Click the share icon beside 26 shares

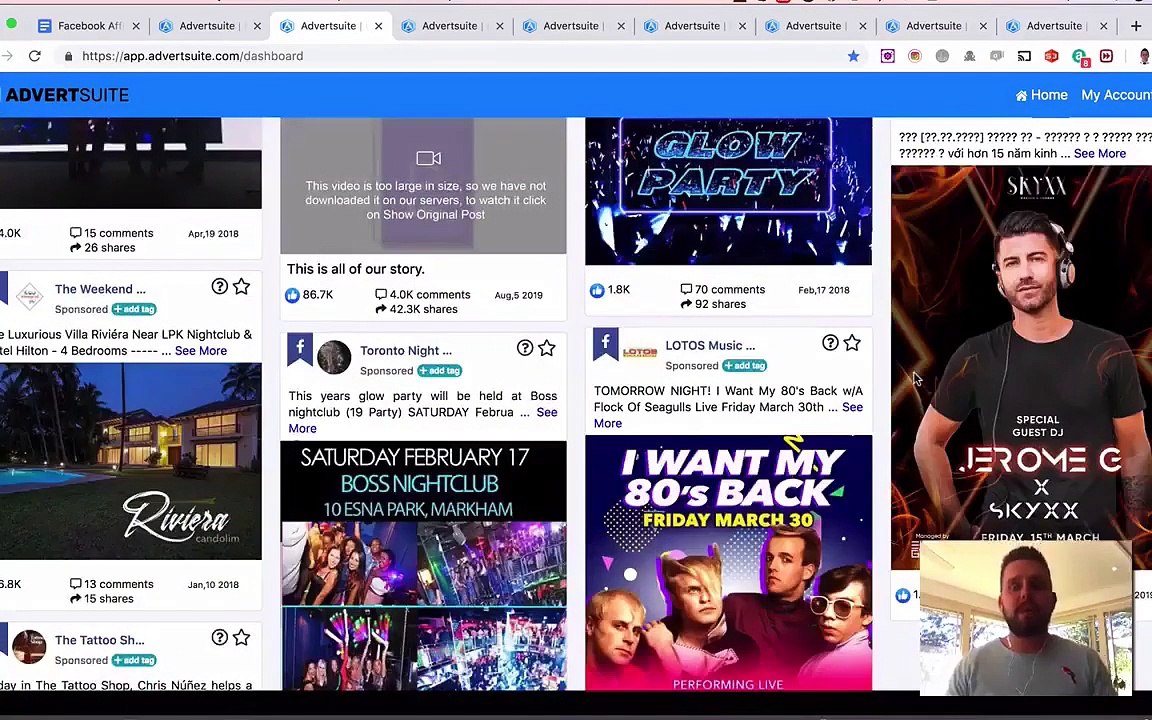tap(75, 248)
